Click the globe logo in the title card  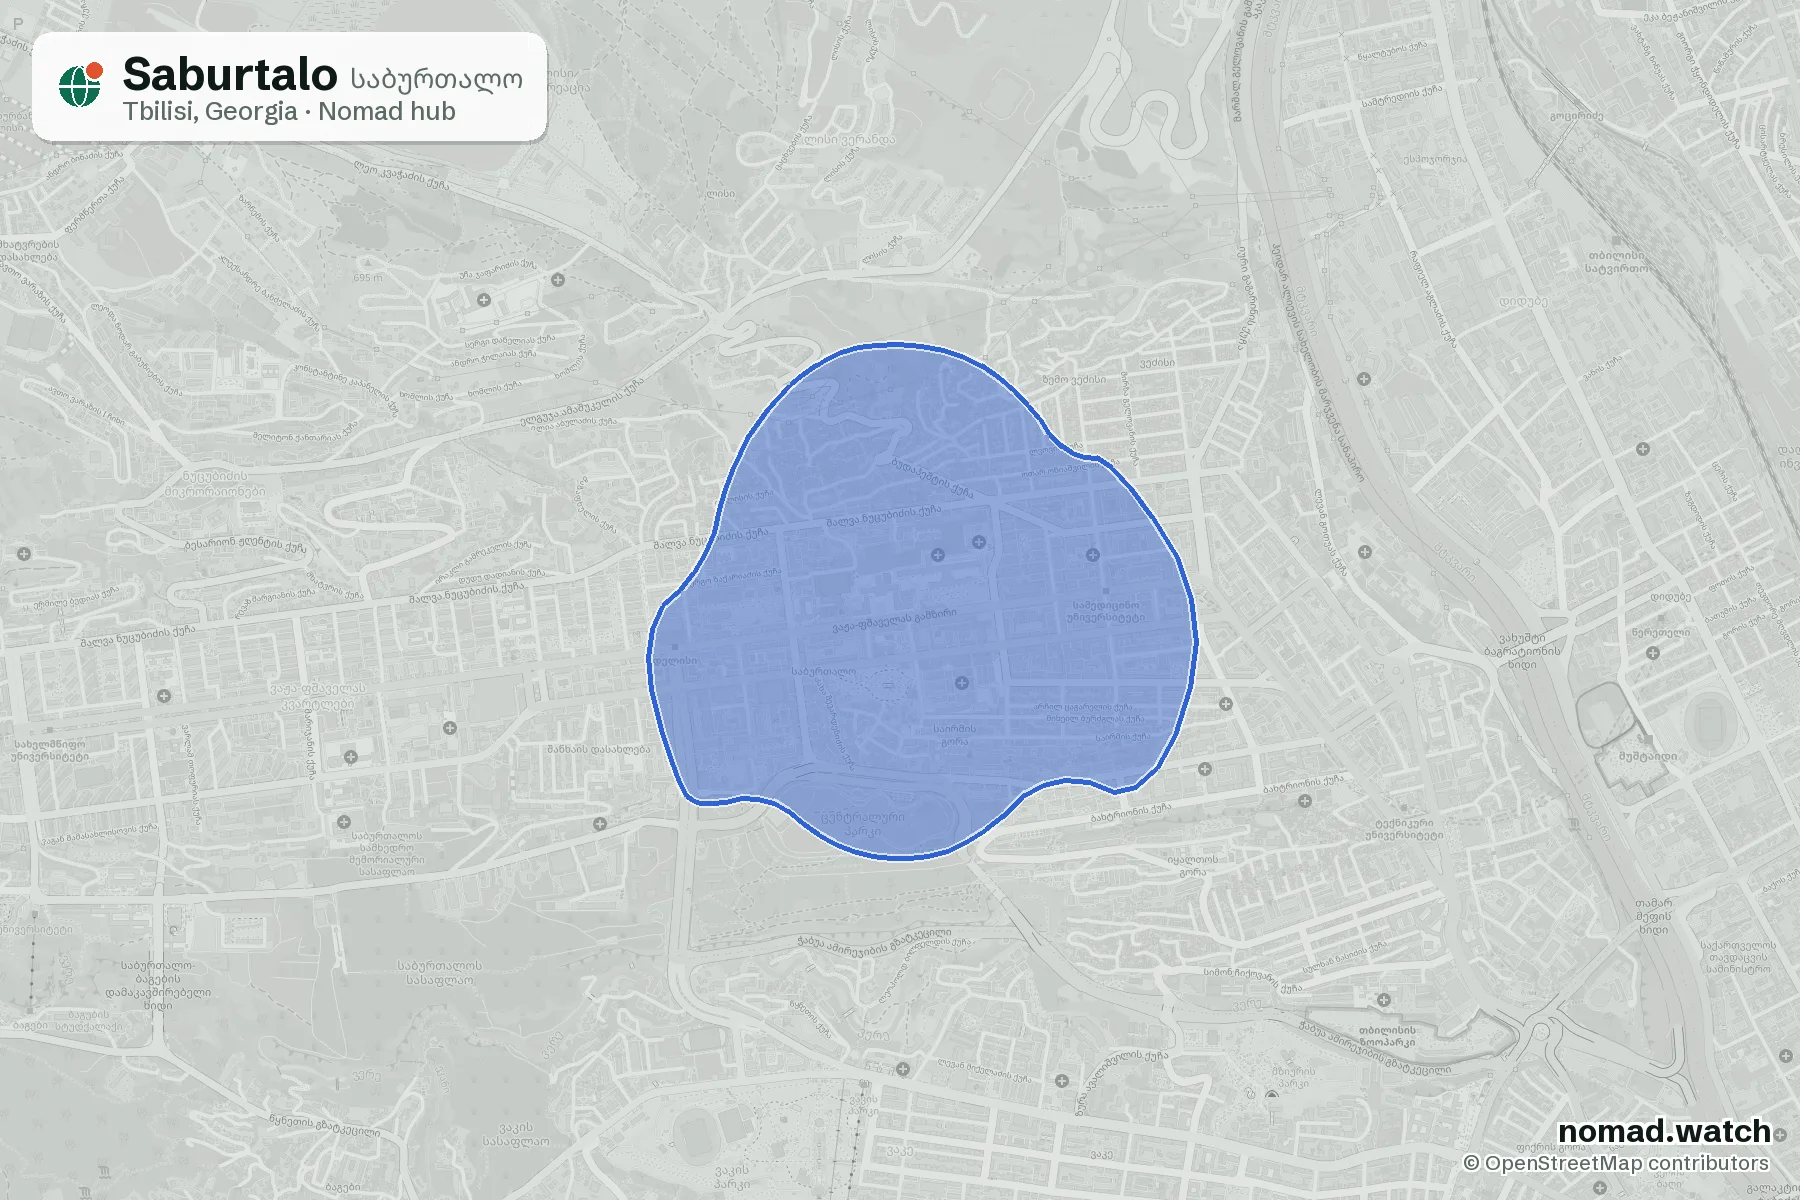click(81, 85)
